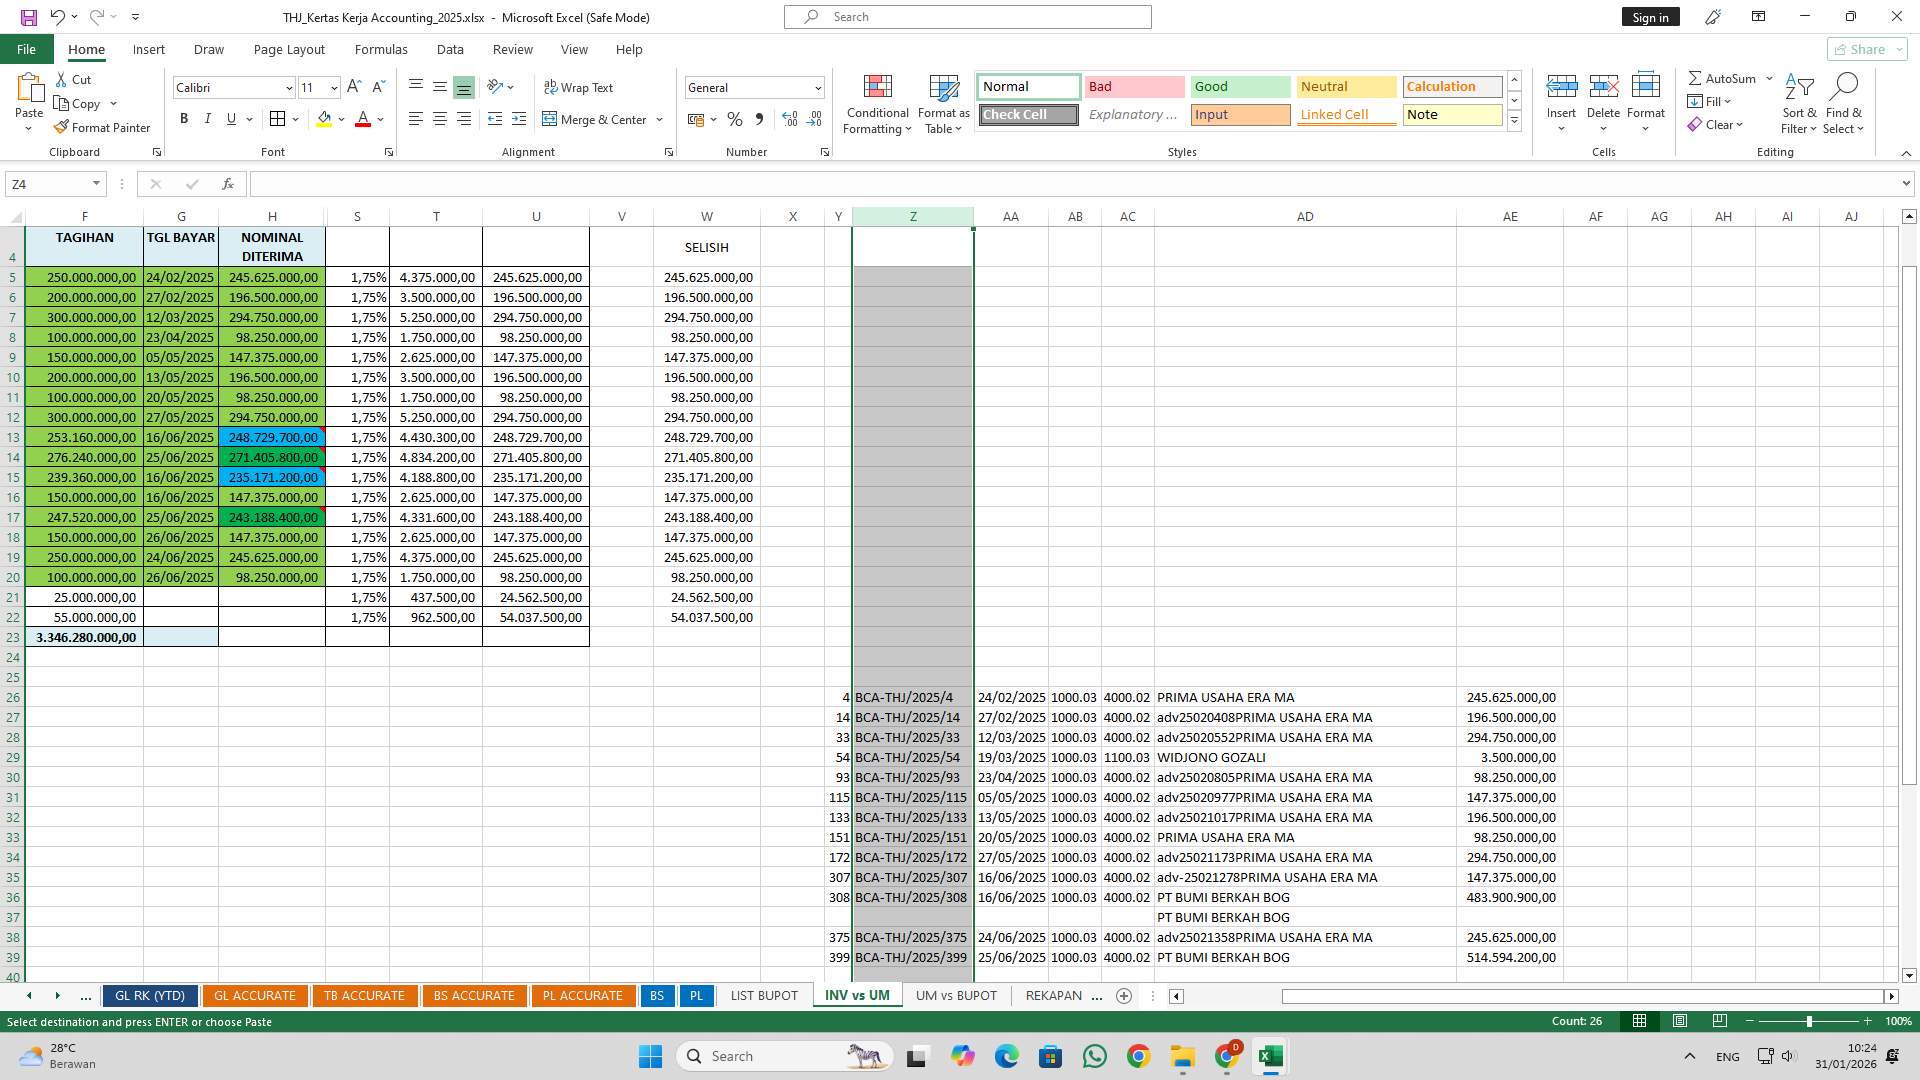Screen dimensions: 1920x1080
Task: Open the UM vs BUPOT sheet tab
Action: (955, 995)
